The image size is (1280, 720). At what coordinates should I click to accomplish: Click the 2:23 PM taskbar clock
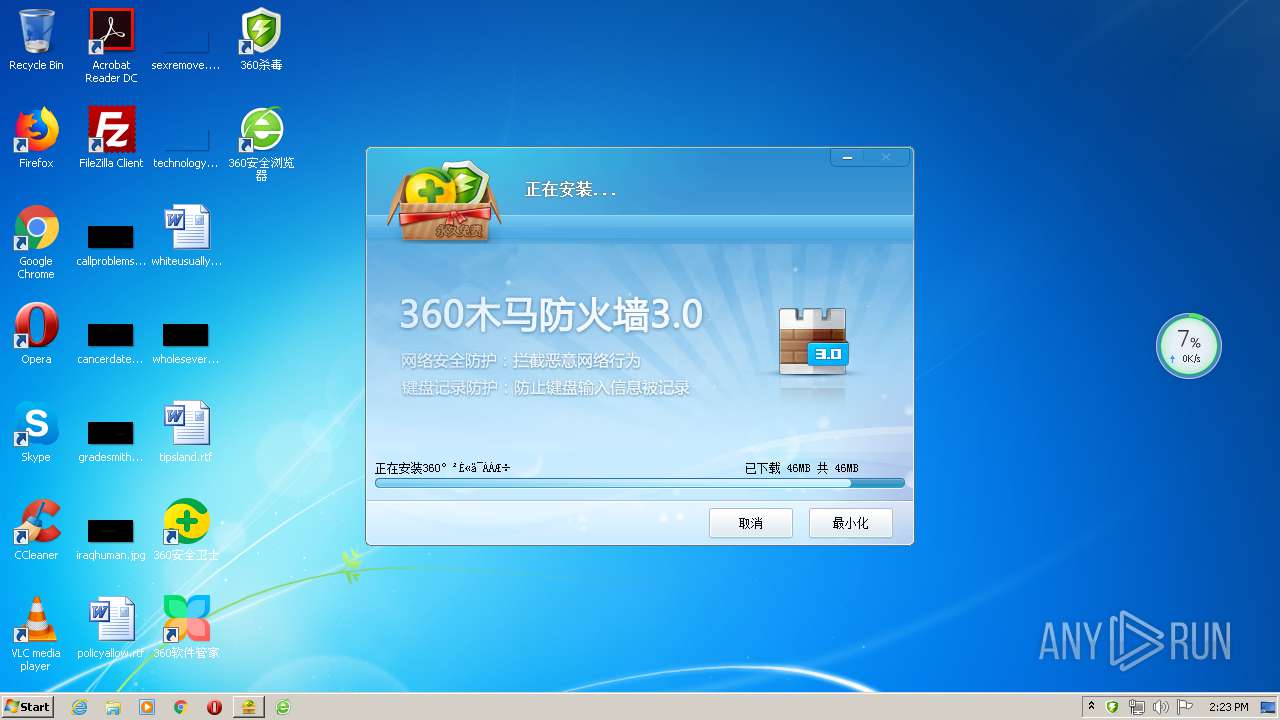tap(1228, 707)
